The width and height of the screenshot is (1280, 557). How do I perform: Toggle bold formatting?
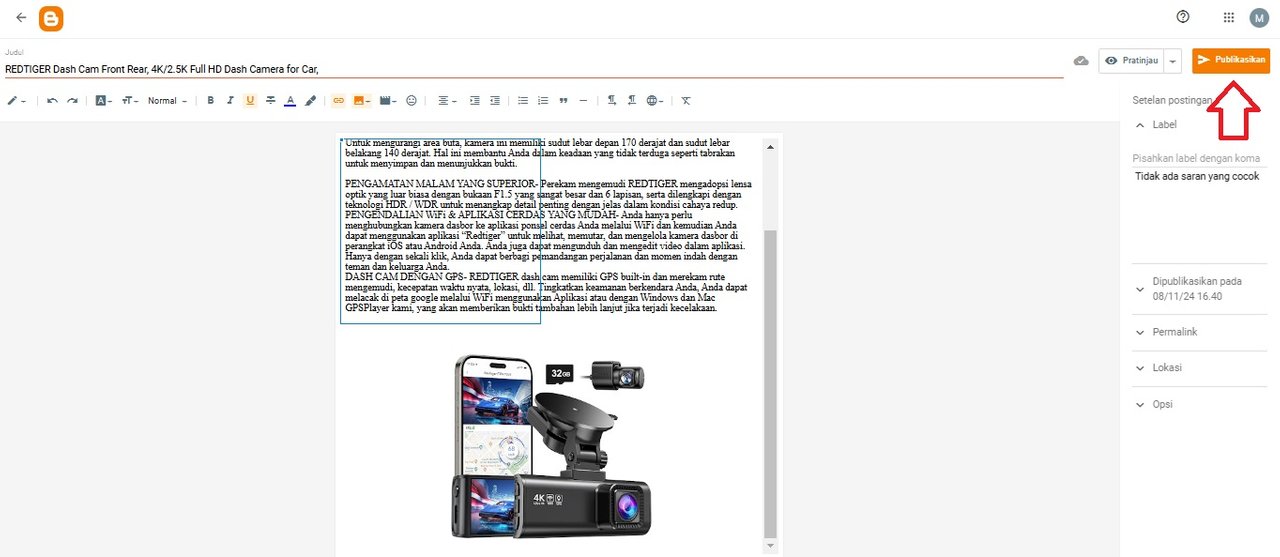(x=210, y=101)
